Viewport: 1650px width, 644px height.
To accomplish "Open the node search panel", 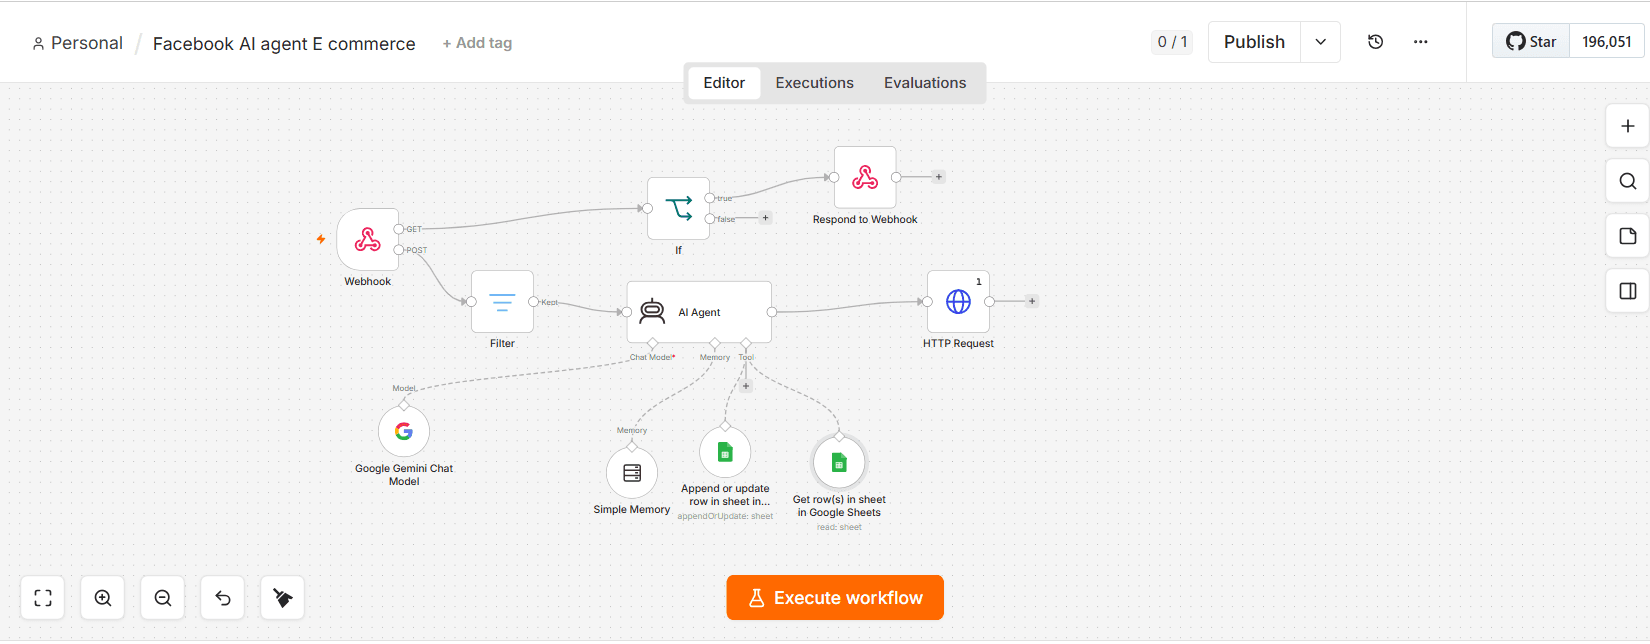I will 1627,181.
